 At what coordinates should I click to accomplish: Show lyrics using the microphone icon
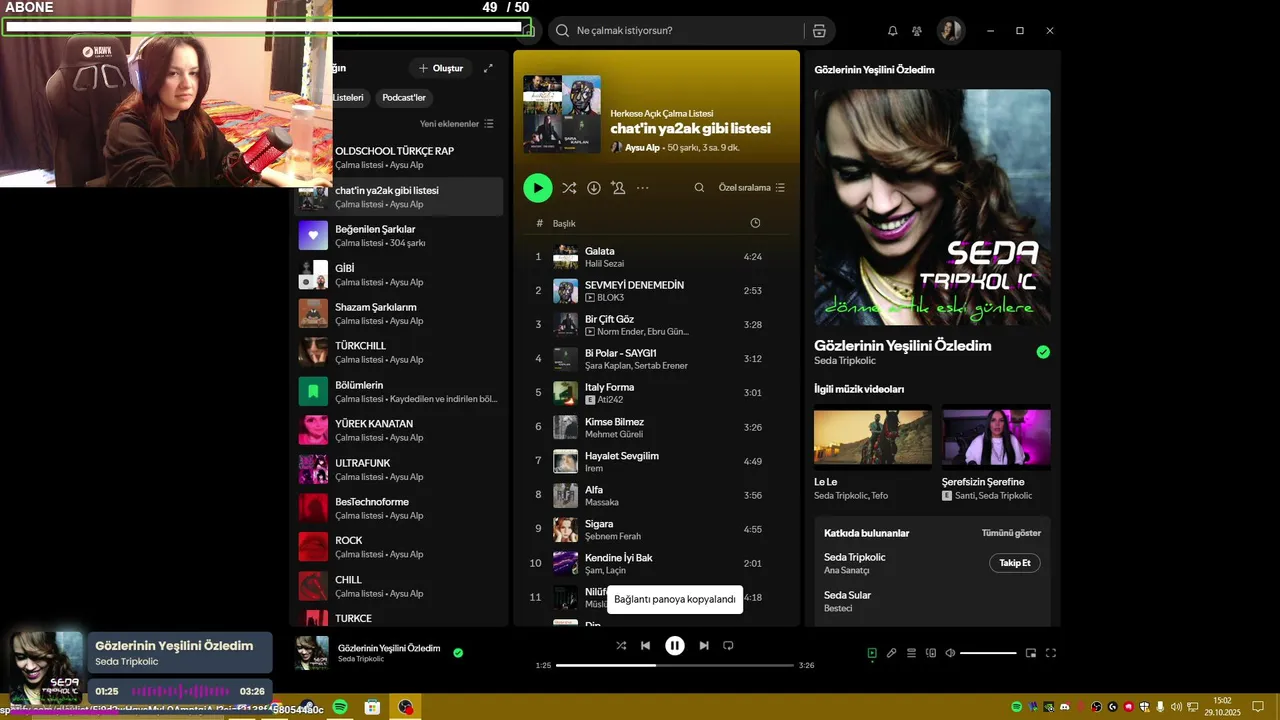click(x=892, y=653)
